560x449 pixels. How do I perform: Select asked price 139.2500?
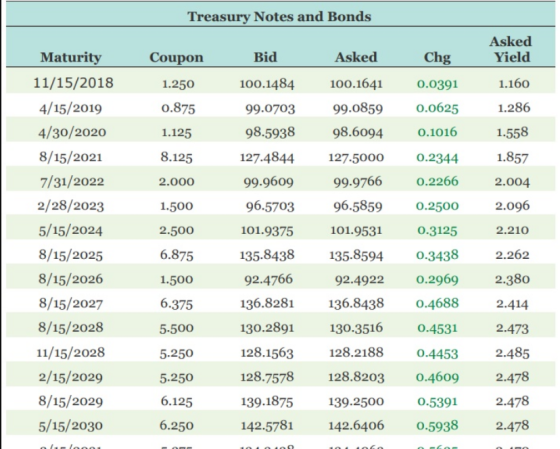[356, 401]
